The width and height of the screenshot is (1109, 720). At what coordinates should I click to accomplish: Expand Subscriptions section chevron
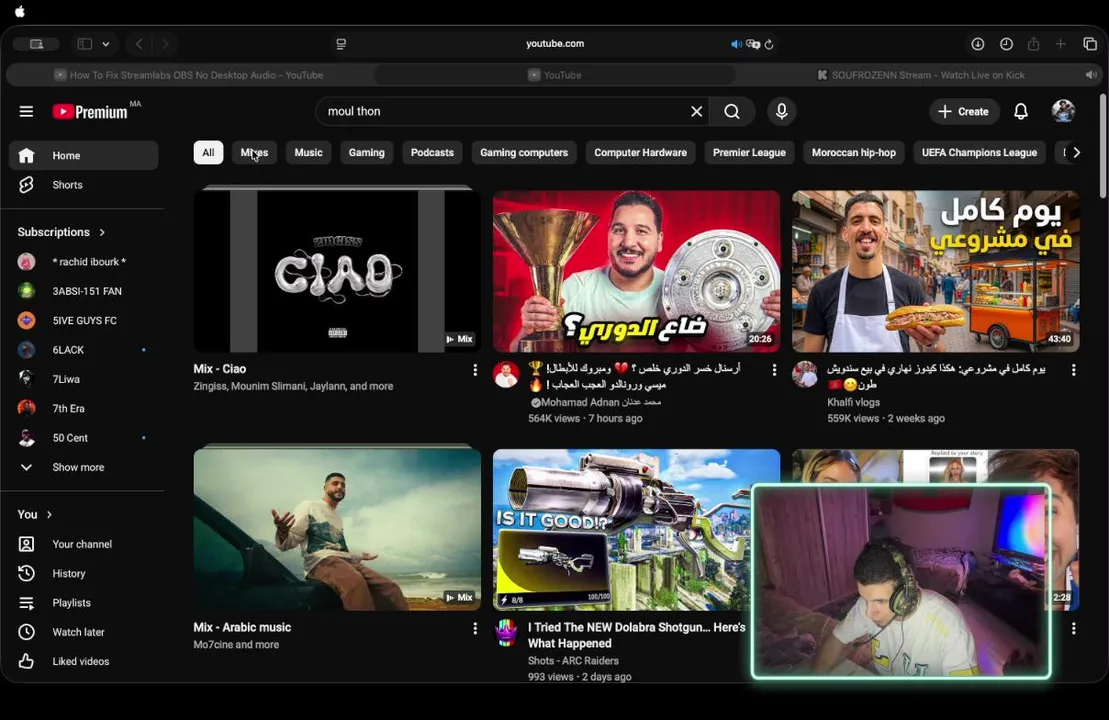103,232
